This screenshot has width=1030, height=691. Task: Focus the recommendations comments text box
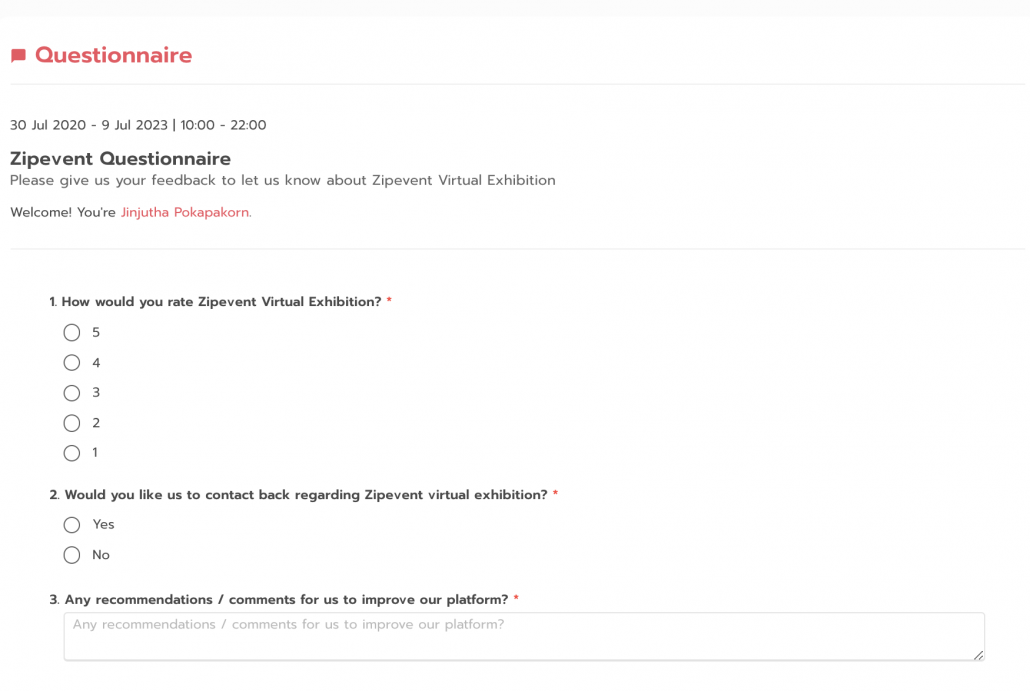[523, 637]
